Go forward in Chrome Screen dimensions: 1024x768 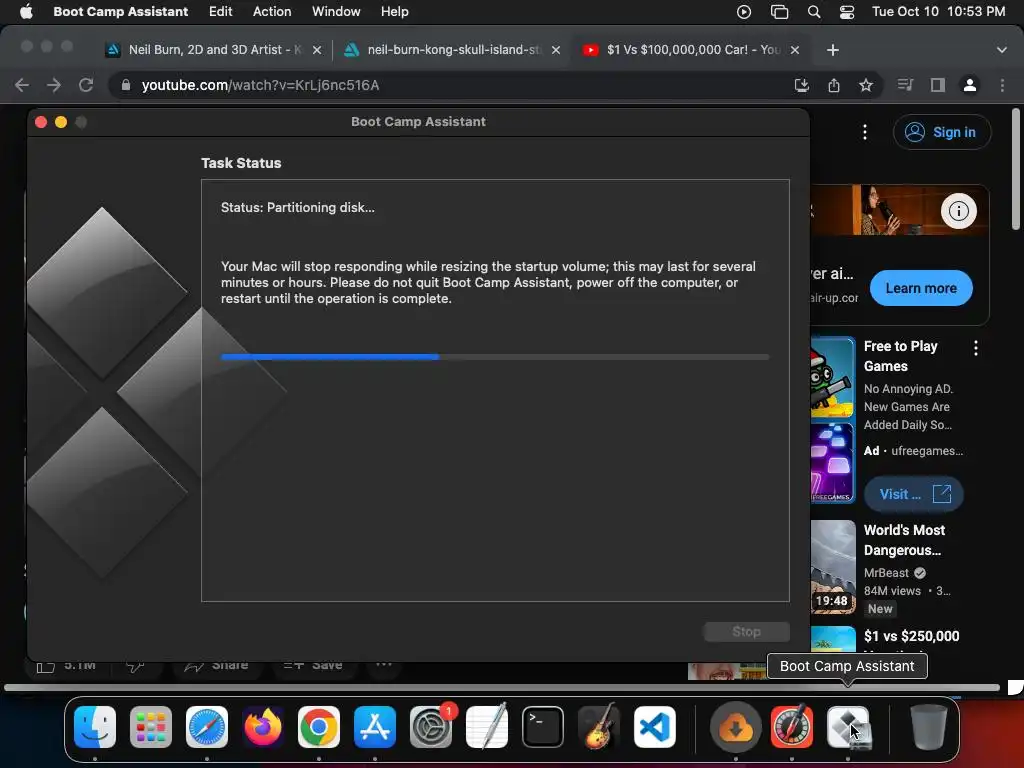tap(54, 85)
